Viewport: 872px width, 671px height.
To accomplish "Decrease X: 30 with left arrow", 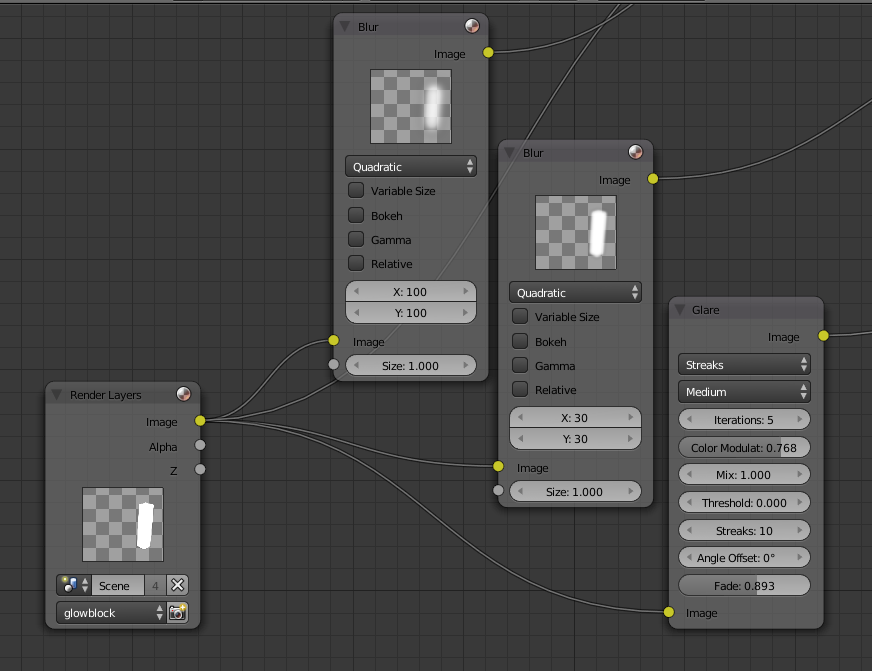I will (x=521, y=417).
